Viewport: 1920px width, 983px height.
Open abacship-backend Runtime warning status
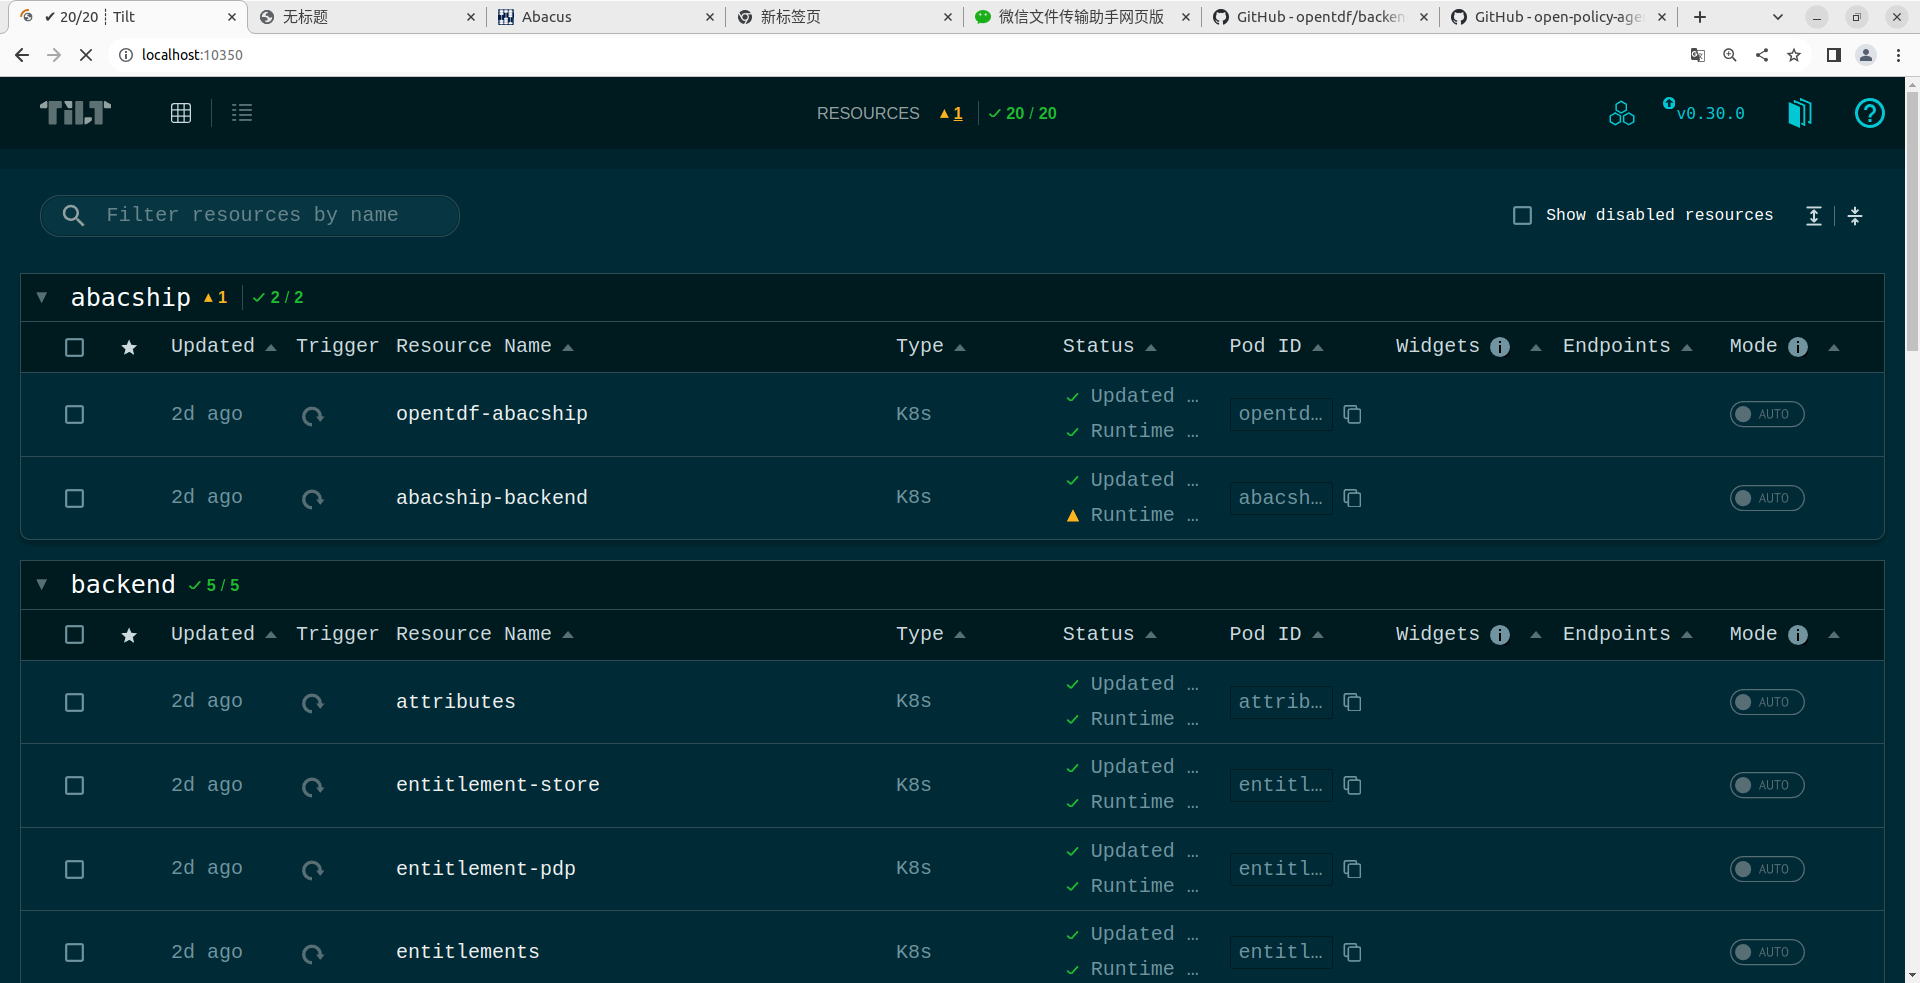pyautogui.click(x=1132, y=515)
